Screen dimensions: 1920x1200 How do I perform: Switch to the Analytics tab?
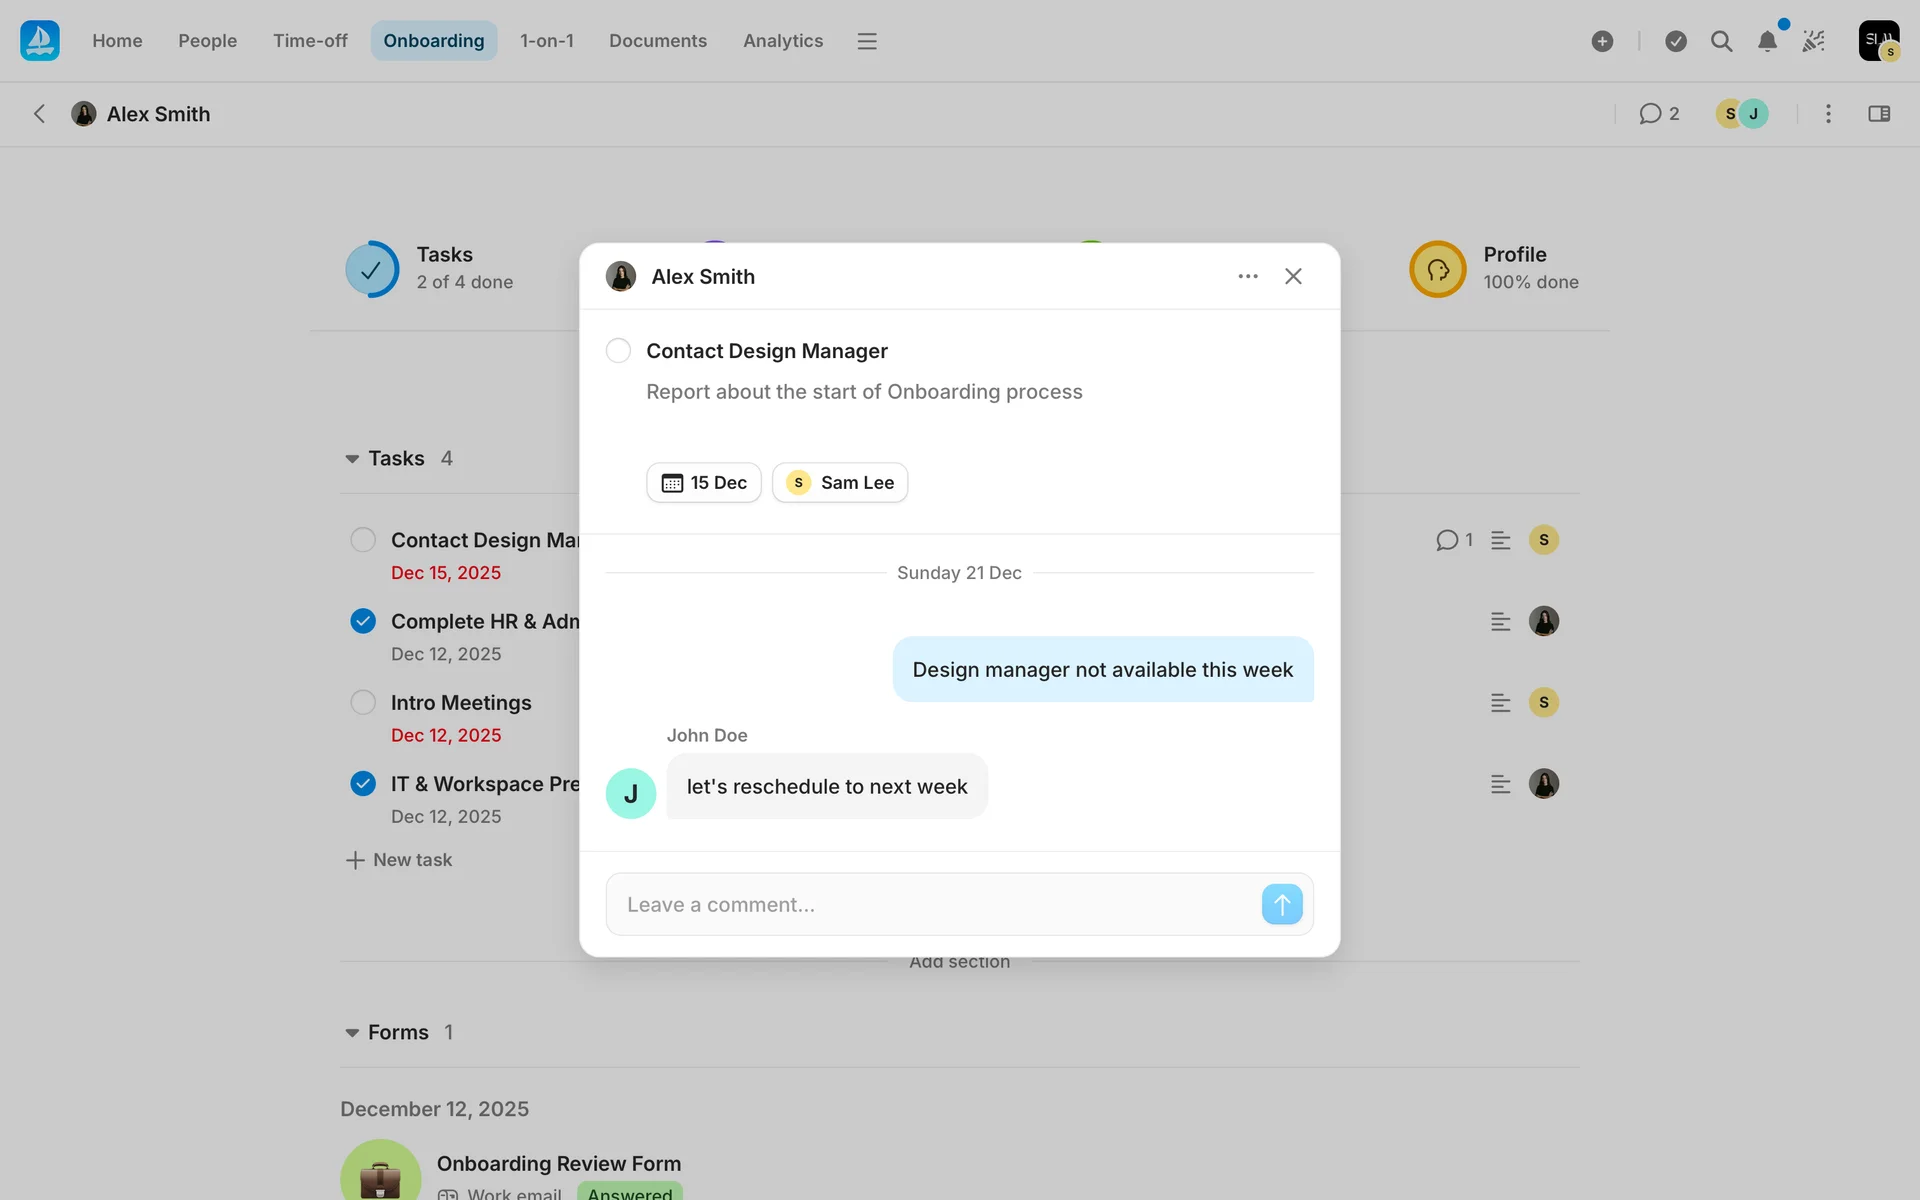pyautogui.click(x=782, y=41)
